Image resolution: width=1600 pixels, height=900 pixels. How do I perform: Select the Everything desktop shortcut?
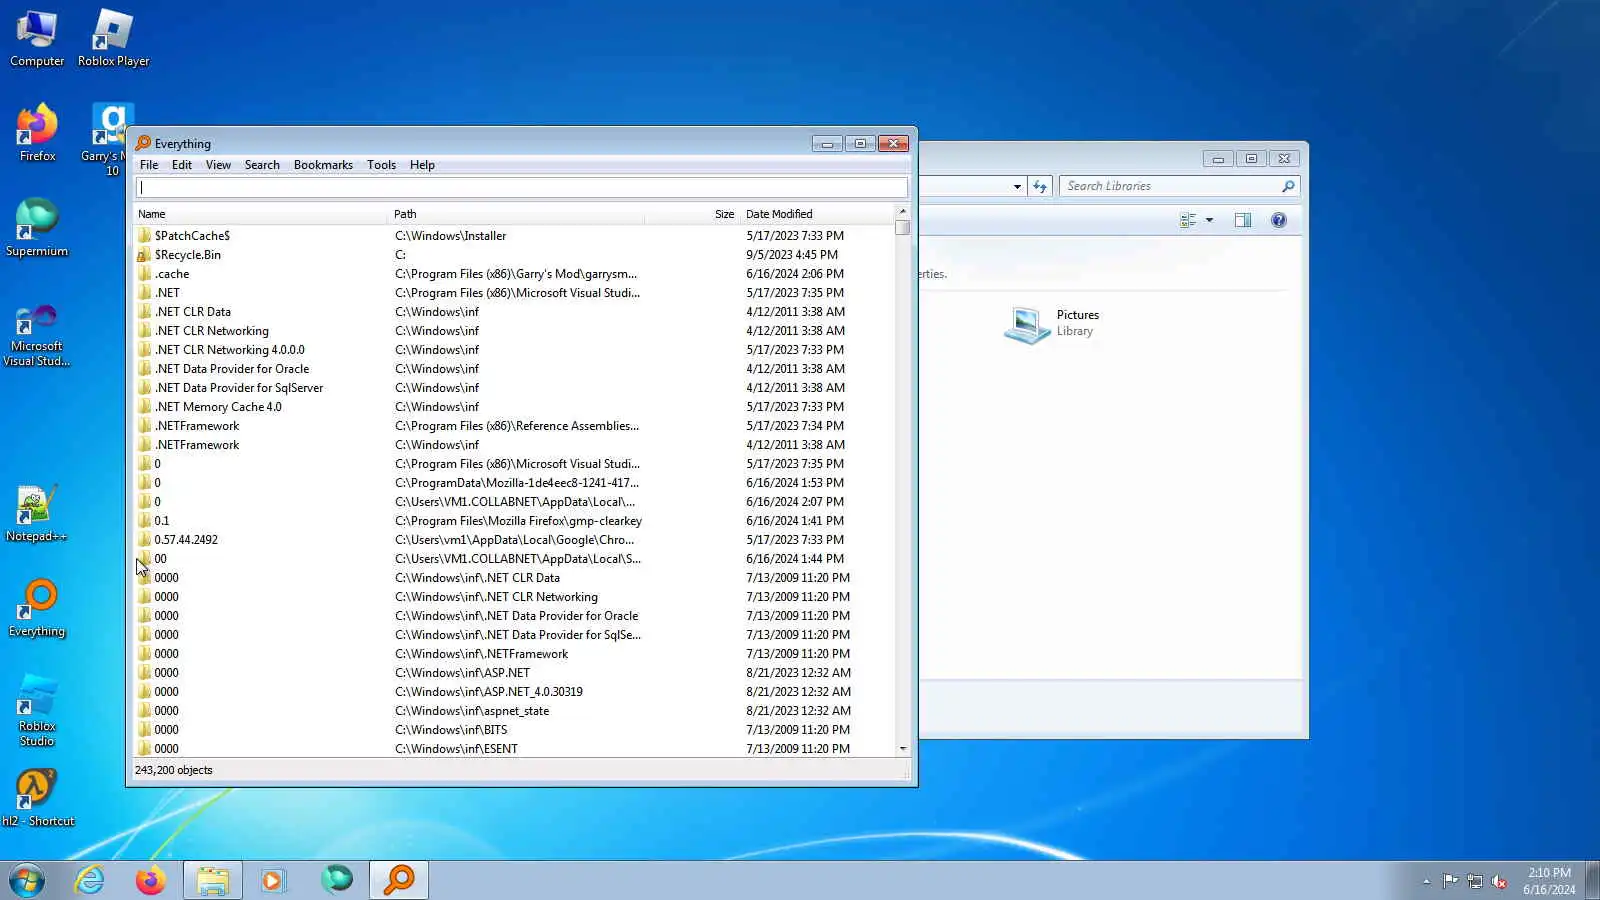(37, 608)
